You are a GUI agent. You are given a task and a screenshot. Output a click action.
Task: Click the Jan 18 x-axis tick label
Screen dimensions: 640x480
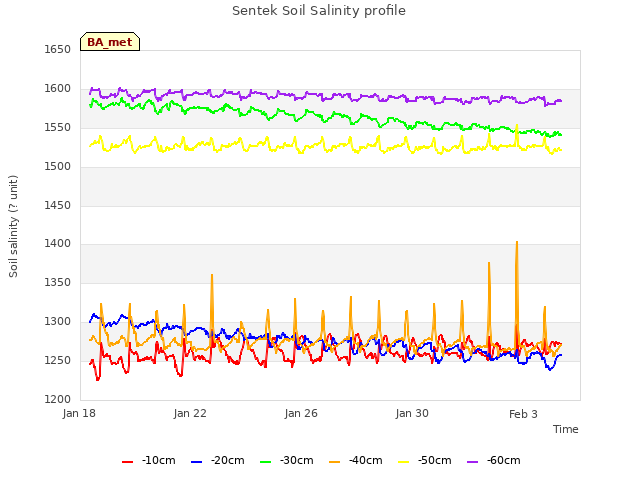coord(79,413)
